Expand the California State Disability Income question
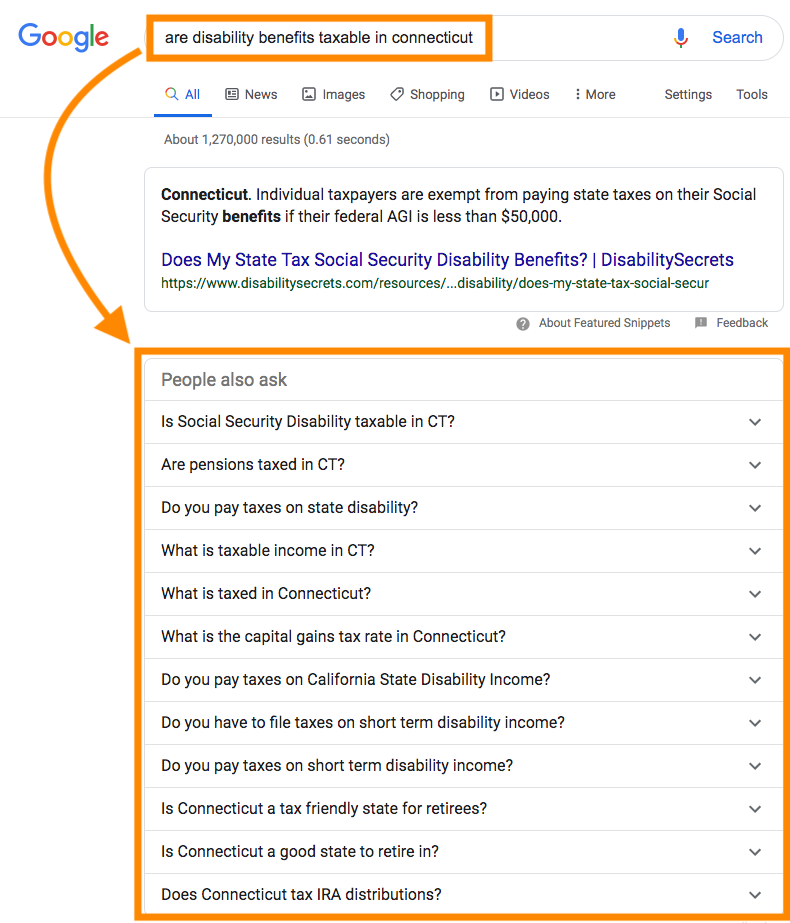 (x=463, y=680)
